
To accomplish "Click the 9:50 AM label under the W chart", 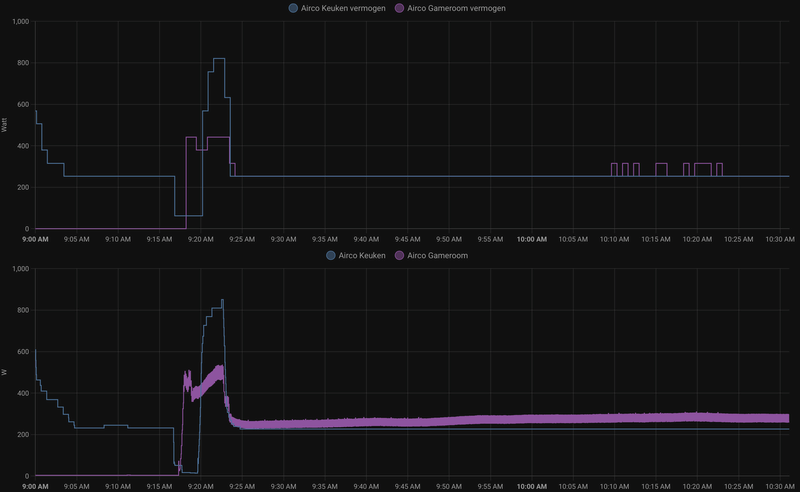I will click(x=448, y=486).
